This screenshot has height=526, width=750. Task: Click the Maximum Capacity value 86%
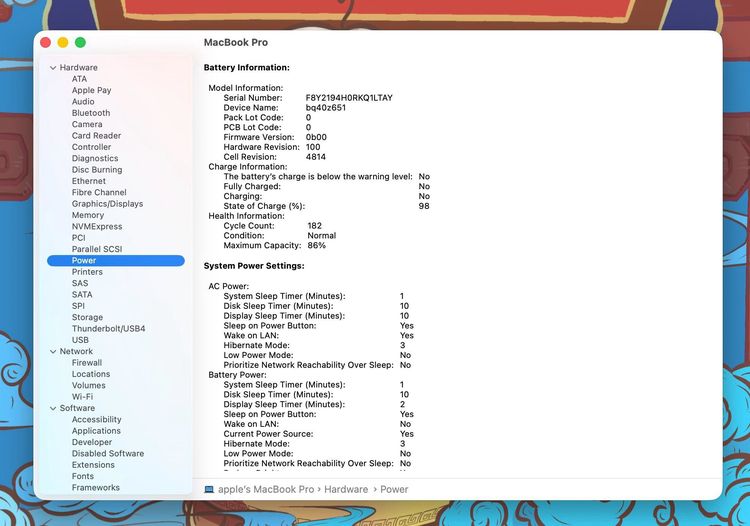[317, 245]
